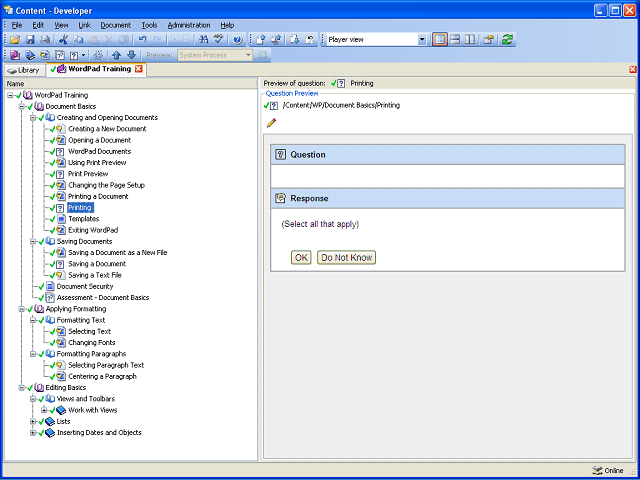Select Assessment - Document Basics item
This screenshot has width=640, height=480.
click(x=103, y=298)
